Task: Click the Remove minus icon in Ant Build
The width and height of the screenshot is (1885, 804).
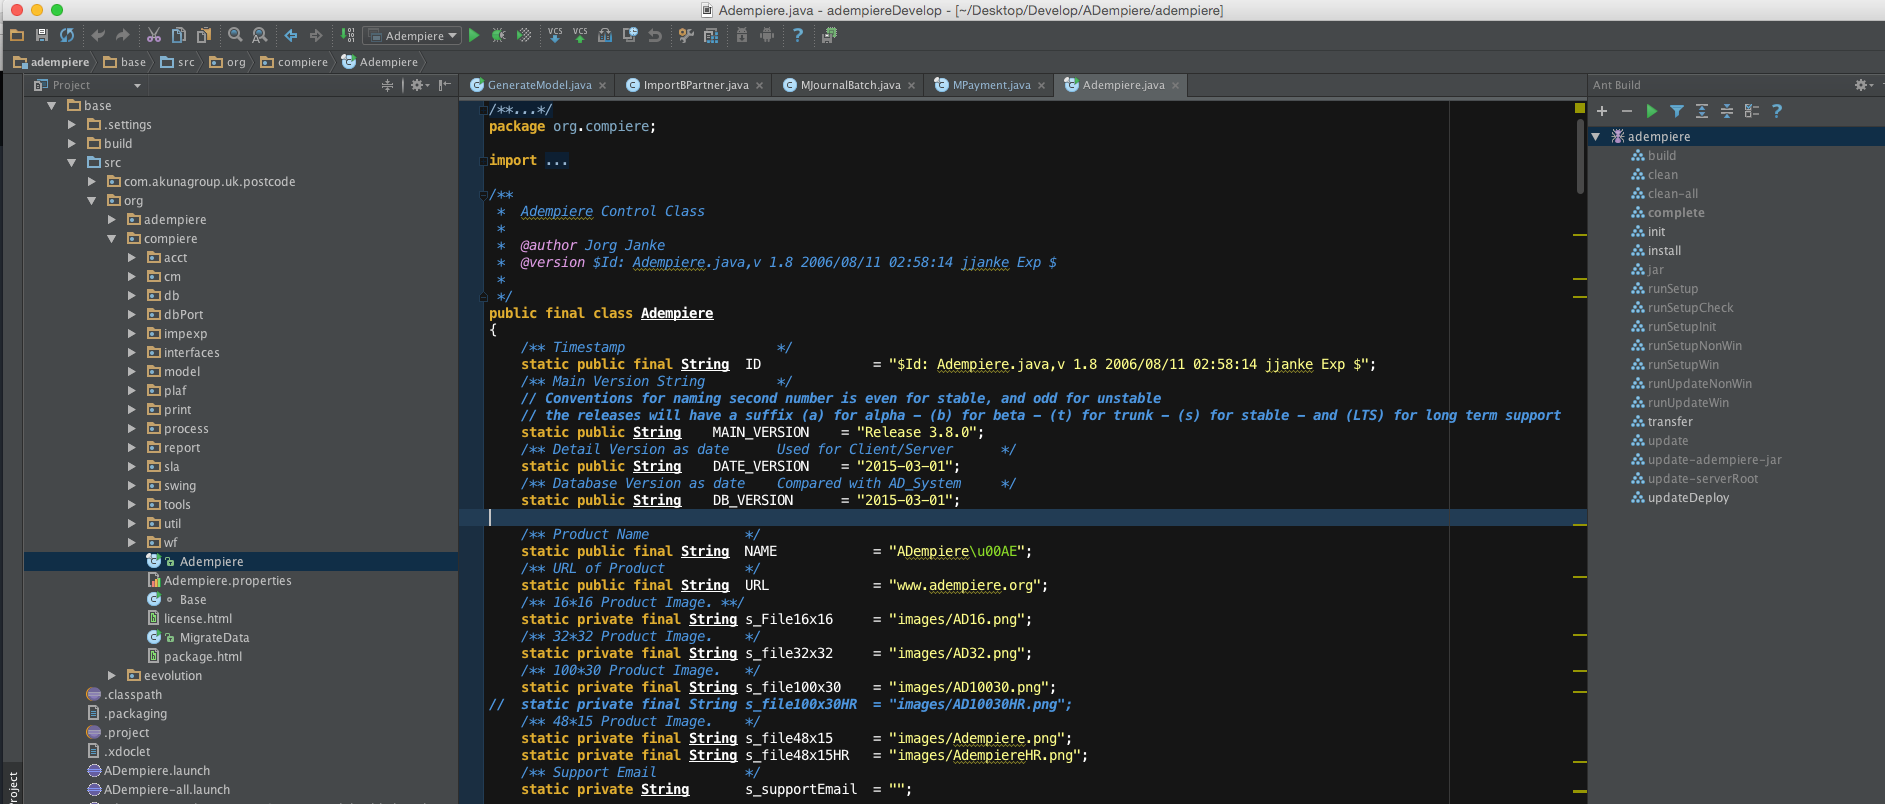Action: click(1627, 111)
